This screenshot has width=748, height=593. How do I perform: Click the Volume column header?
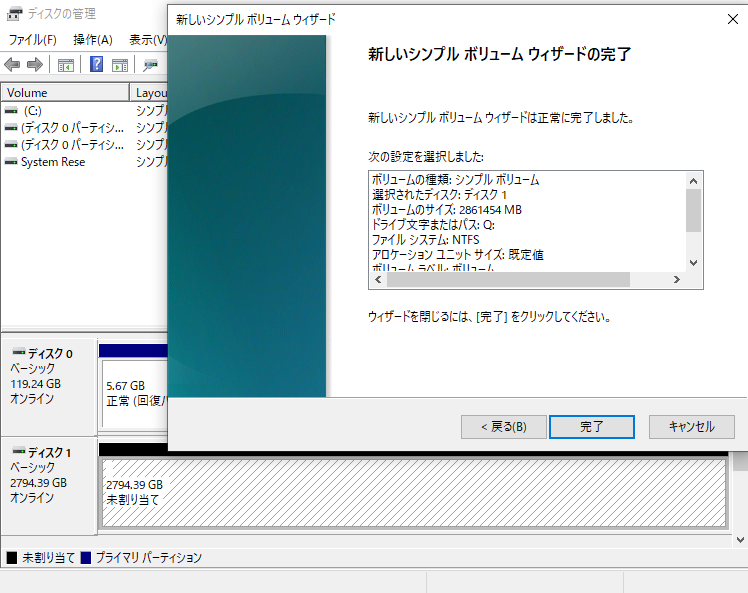pyautogui.click(x=65, y=93)
